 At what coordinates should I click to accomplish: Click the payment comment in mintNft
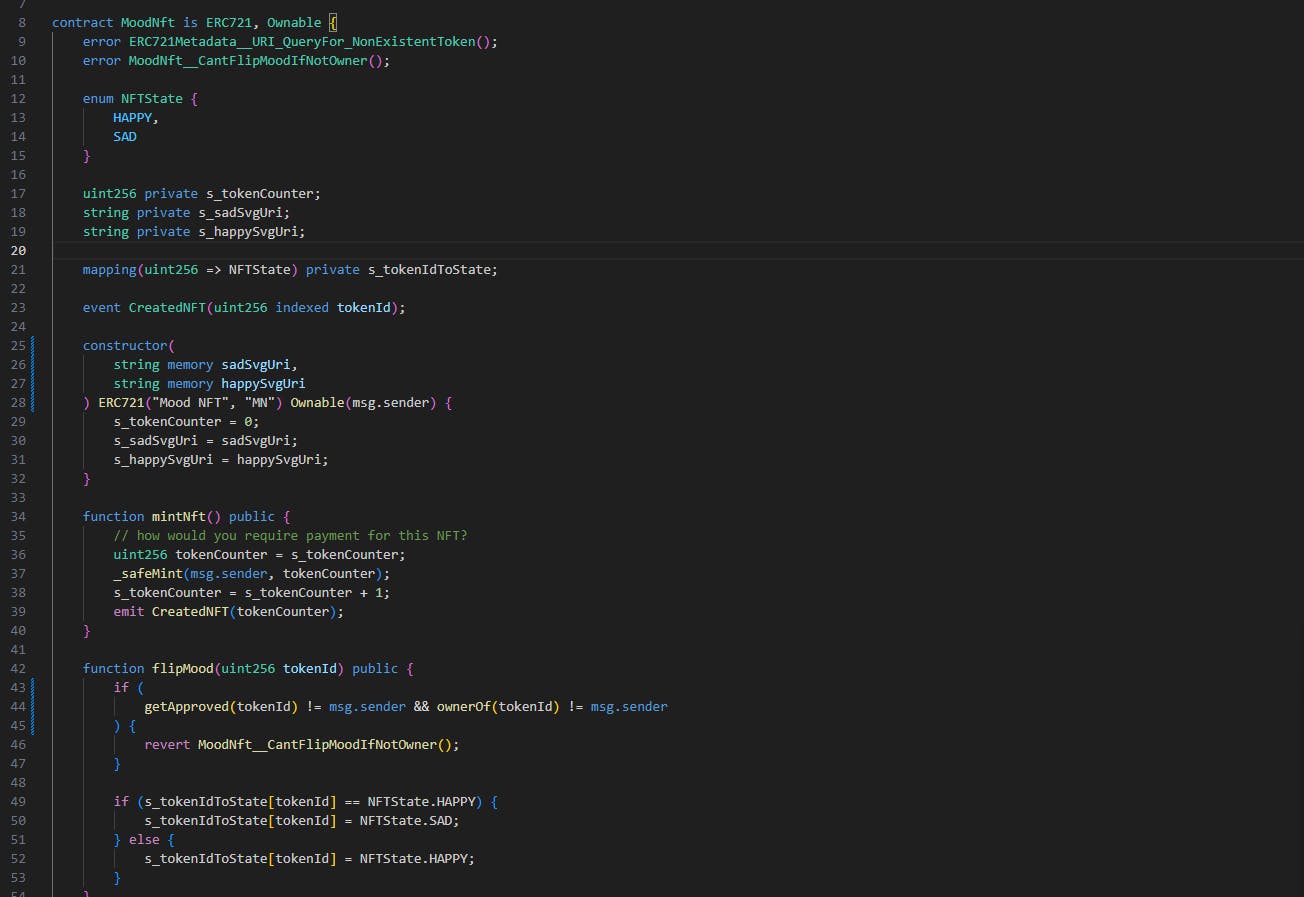coord(290,535)
